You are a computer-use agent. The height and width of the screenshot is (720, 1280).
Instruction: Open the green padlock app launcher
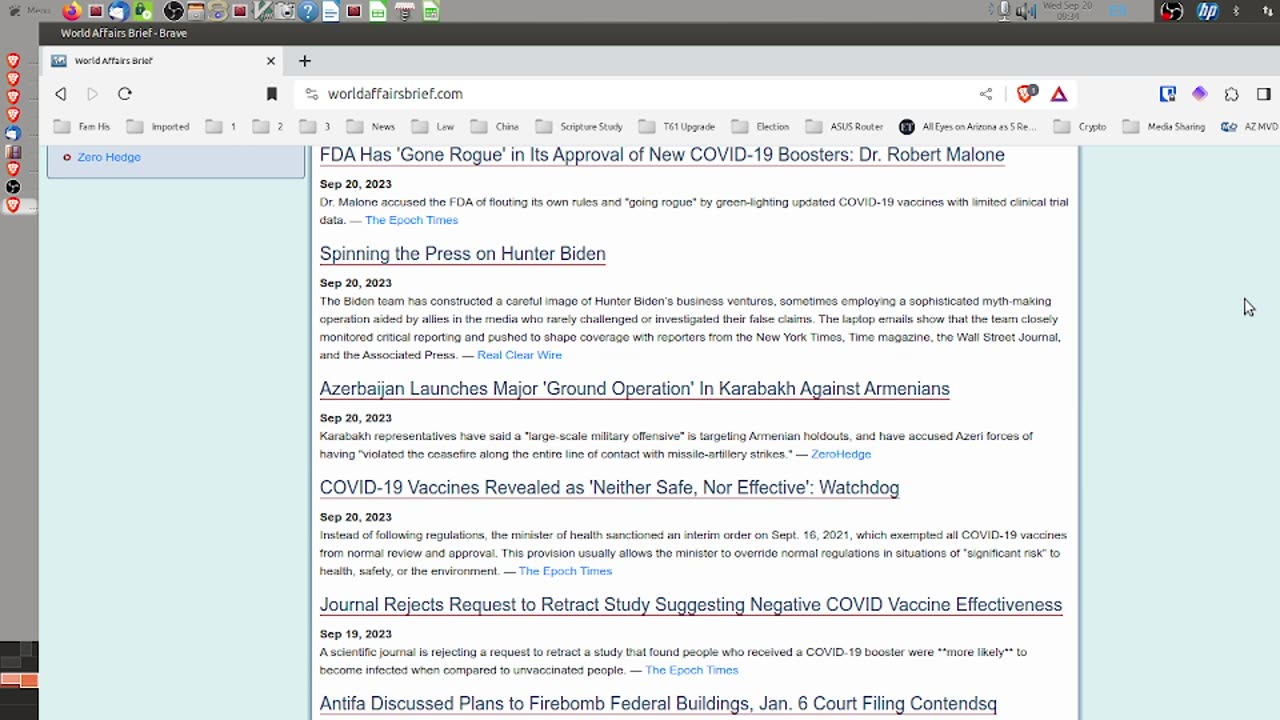tap(143, 11)
